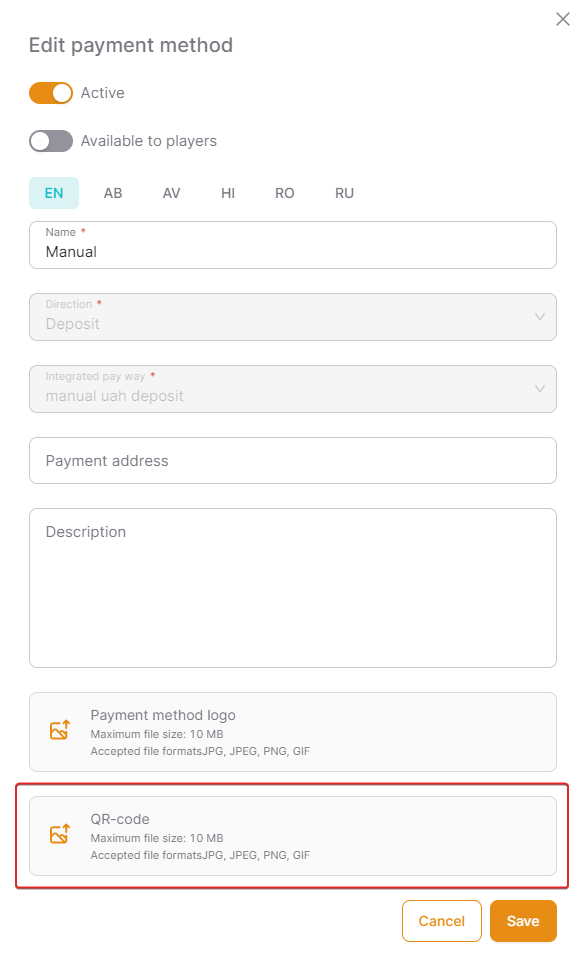The image size is (584, 957).
Task: Enable the Available to players switch
Action: coord(51,141)
